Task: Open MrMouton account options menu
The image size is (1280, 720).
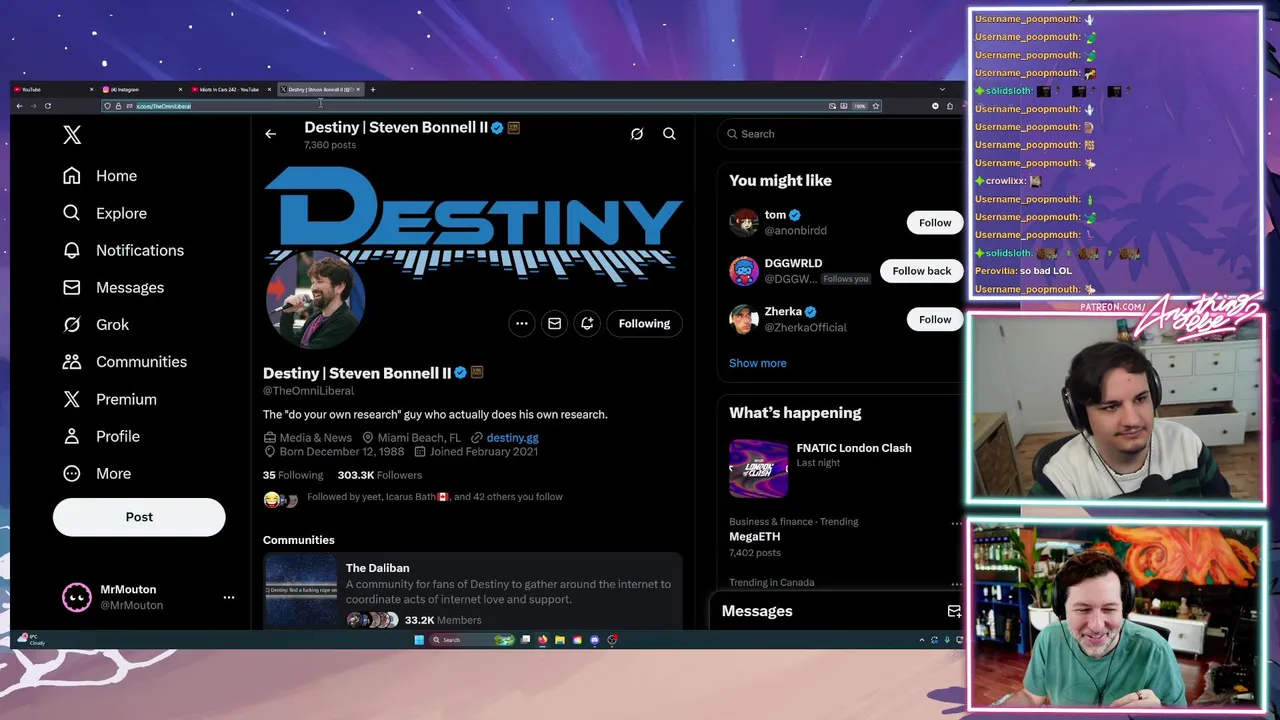Action: (x=229, y=597)
